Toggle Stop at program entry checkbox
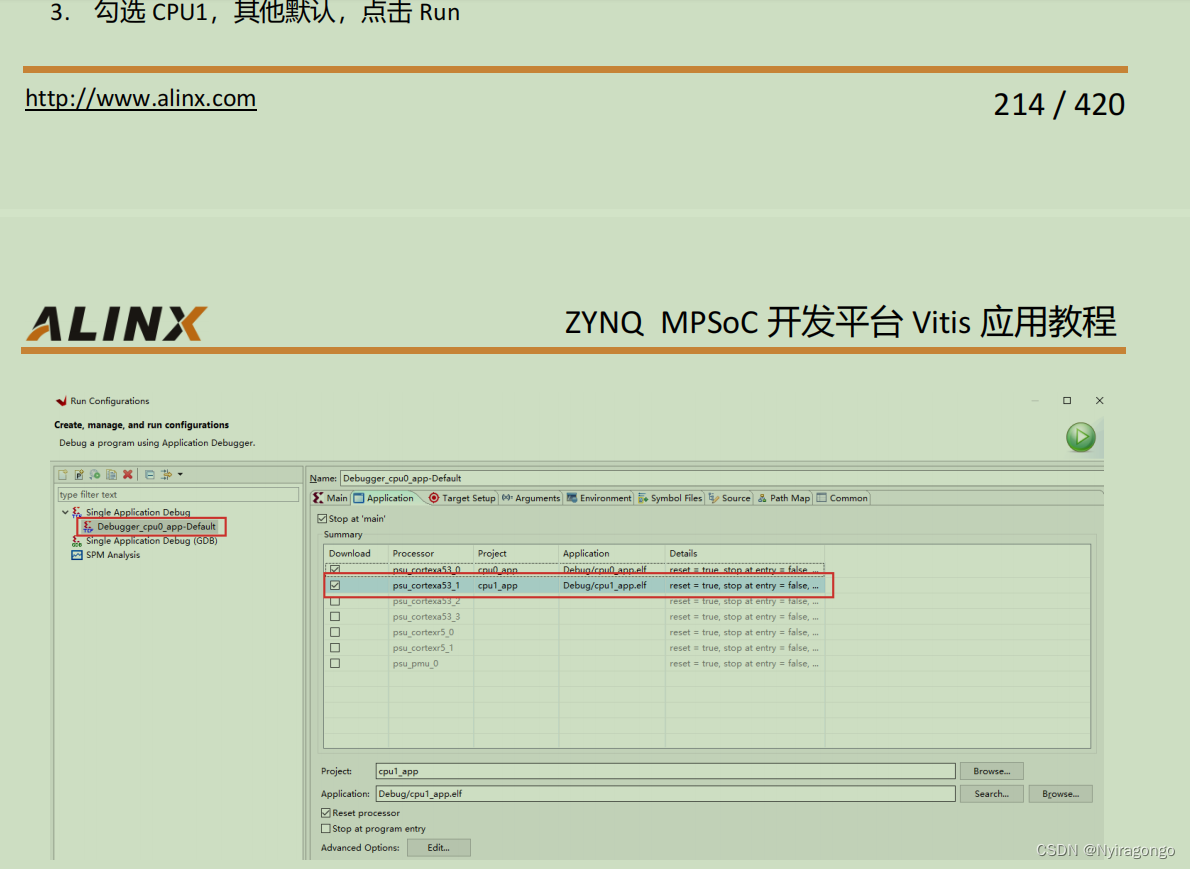The image size is (1190, 869). click(326, 829)
